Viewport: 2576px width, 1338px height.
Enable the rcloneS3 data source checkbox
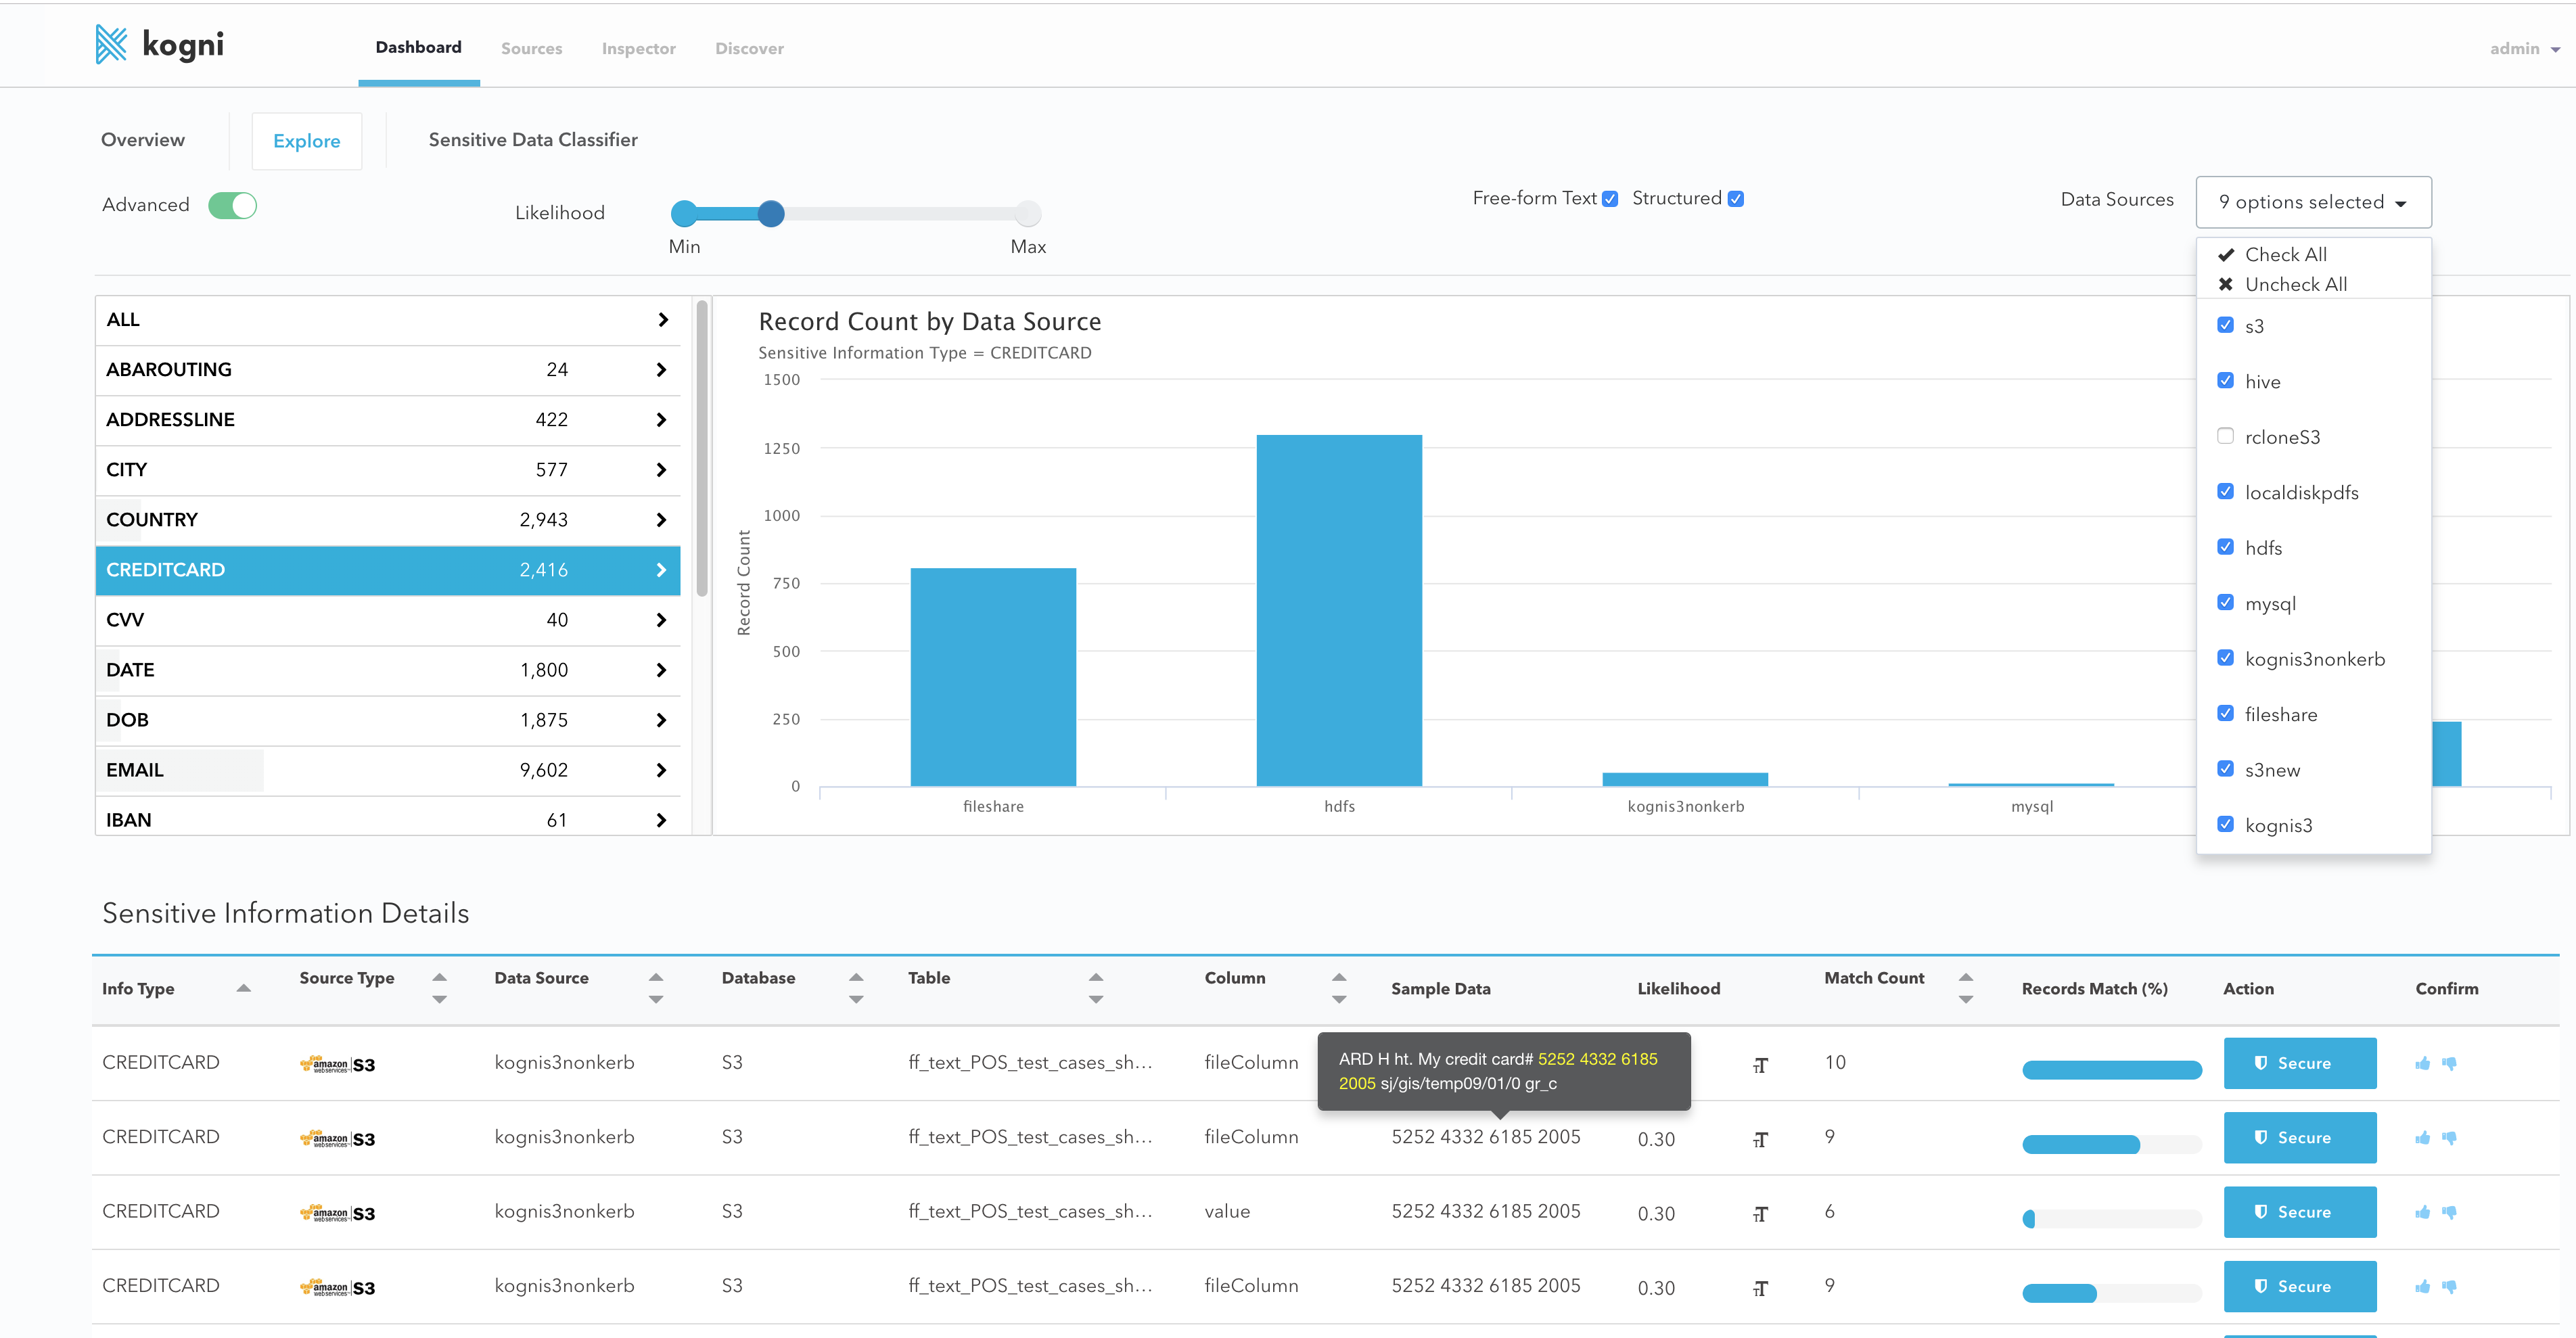(2225, 436)
